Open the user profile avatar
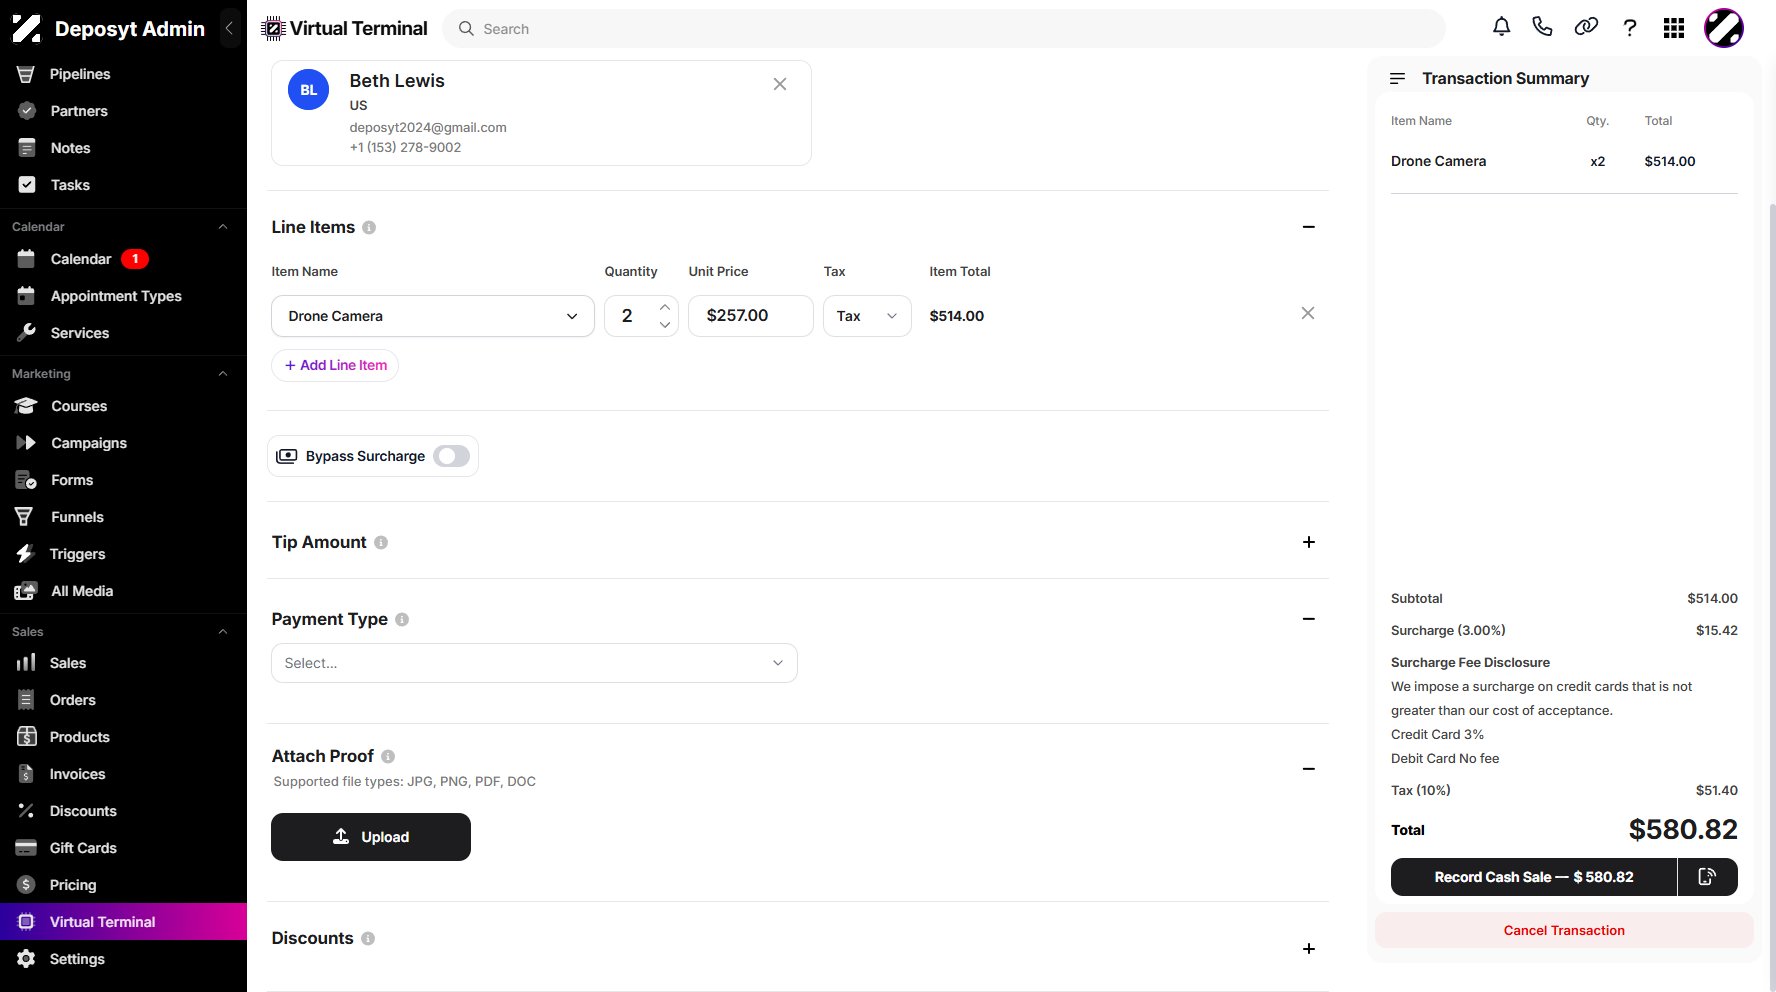Screen dimensions: 1776x992 coord(1724,28)
